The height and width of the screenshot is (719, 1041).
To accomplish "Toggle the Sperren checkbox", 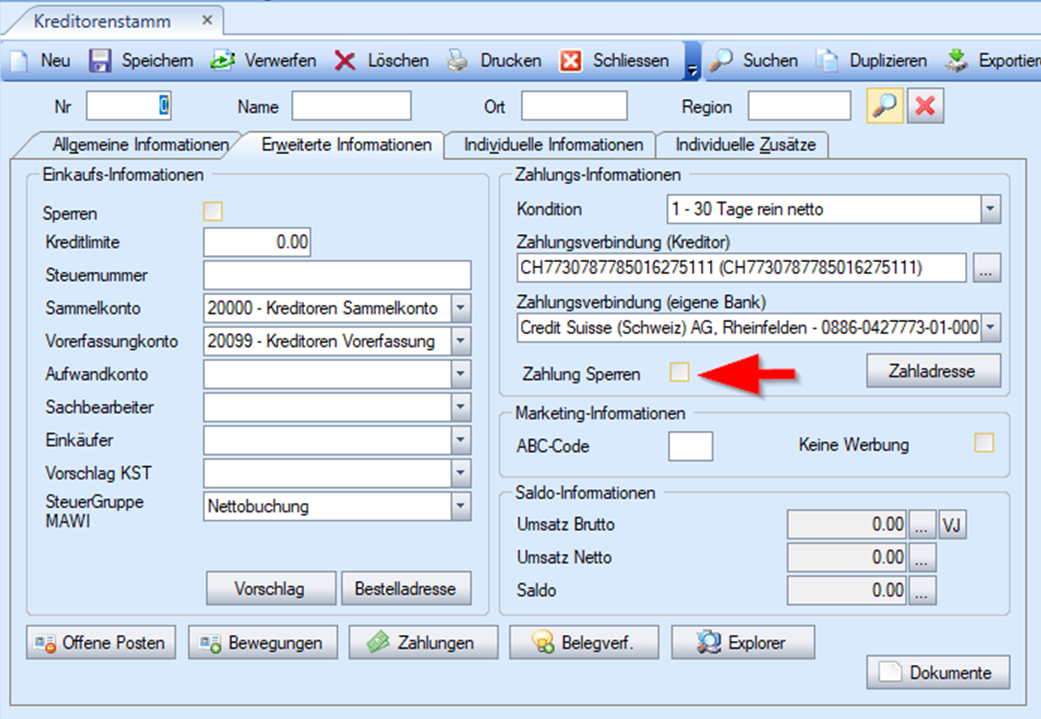I will coord(213,212).
